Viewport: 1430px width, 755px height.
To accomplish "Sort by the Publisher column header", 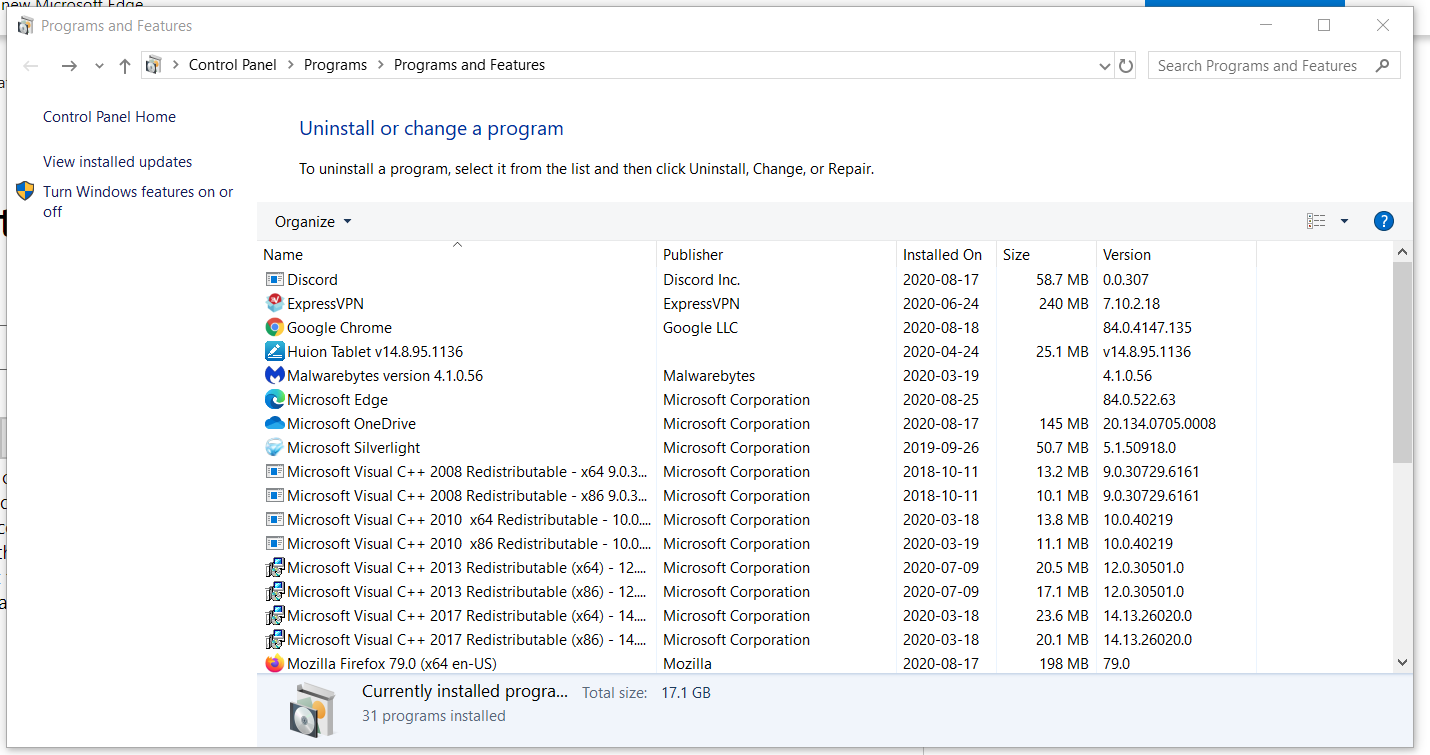I will [777, 255].
